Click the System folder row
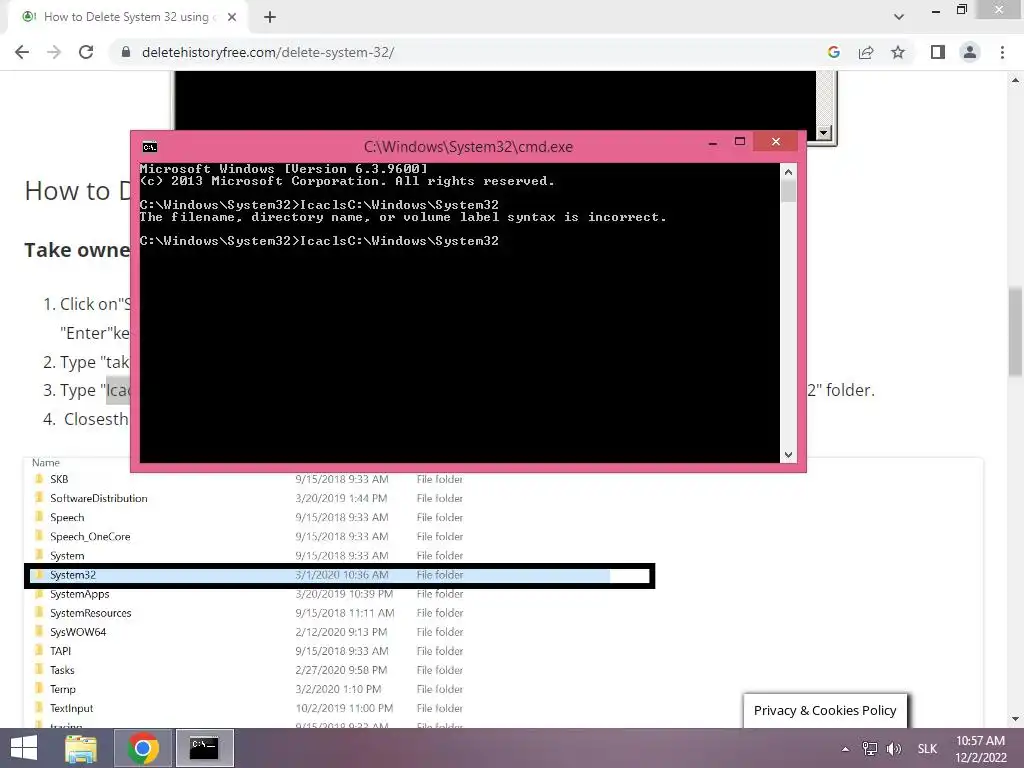1024x768 pixels. tap(248, 556)
